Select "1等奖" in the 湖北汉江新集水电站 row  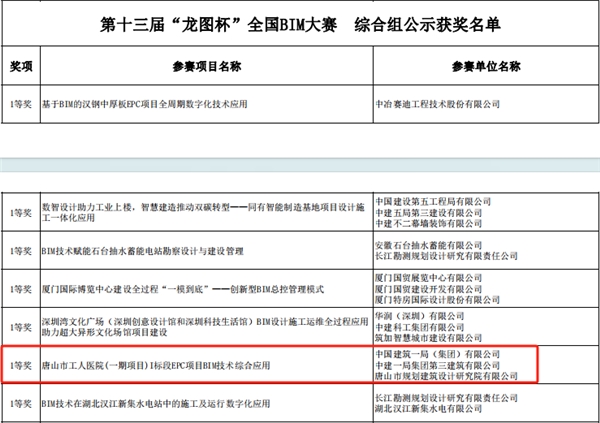point(21,403)
